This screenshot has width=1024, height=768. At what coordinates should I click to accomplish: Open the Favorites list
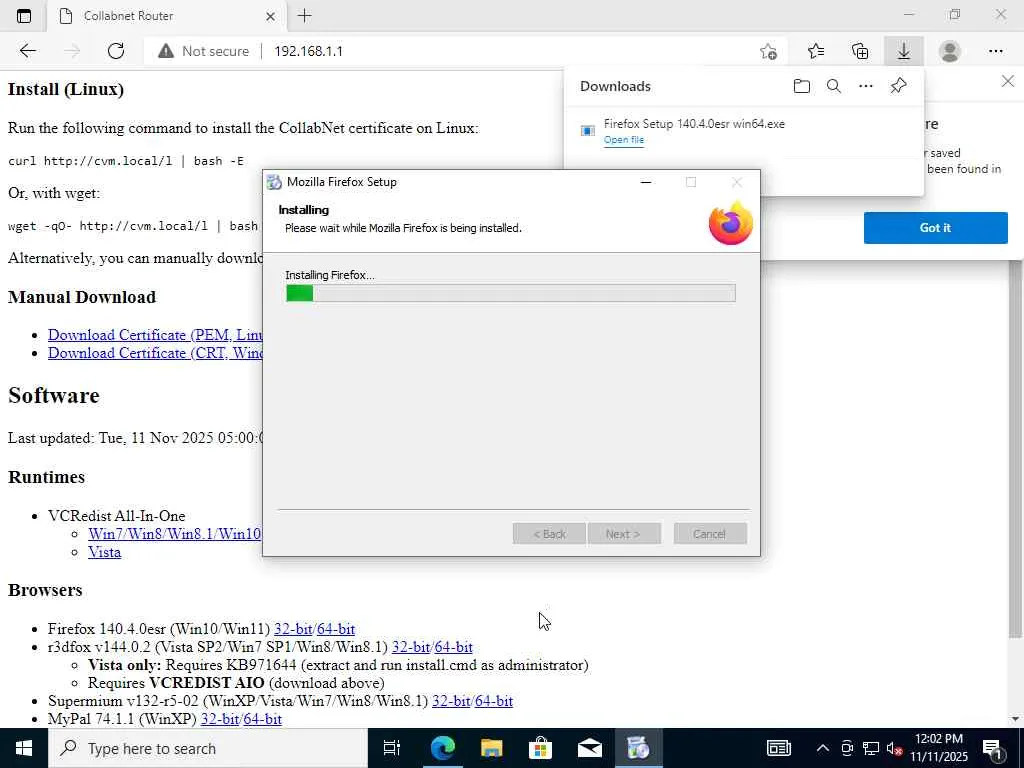[816, 51]
